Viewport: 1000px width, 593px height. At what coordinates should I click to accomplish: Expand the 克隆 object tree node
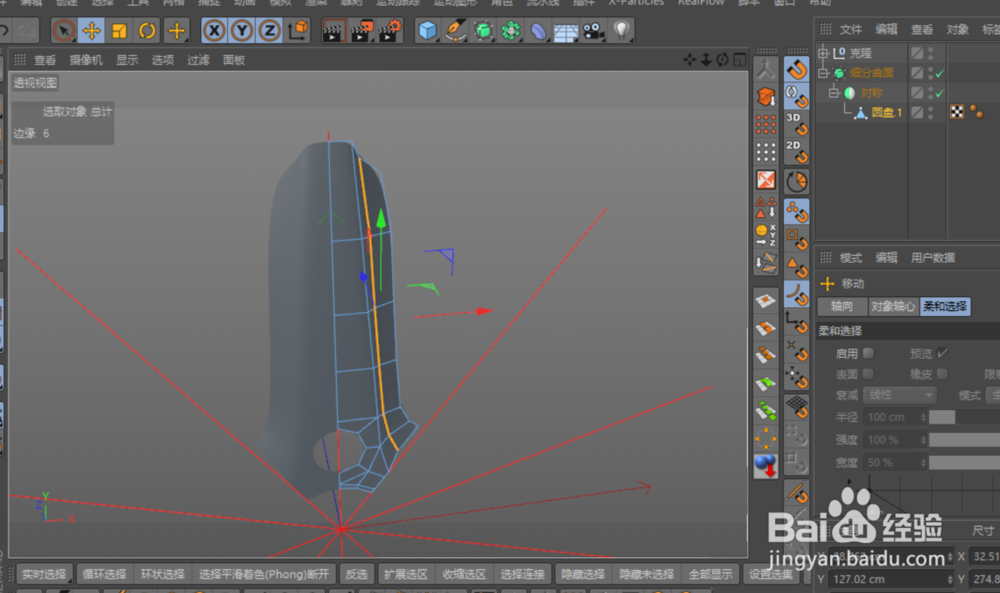(x=823, y=53)
